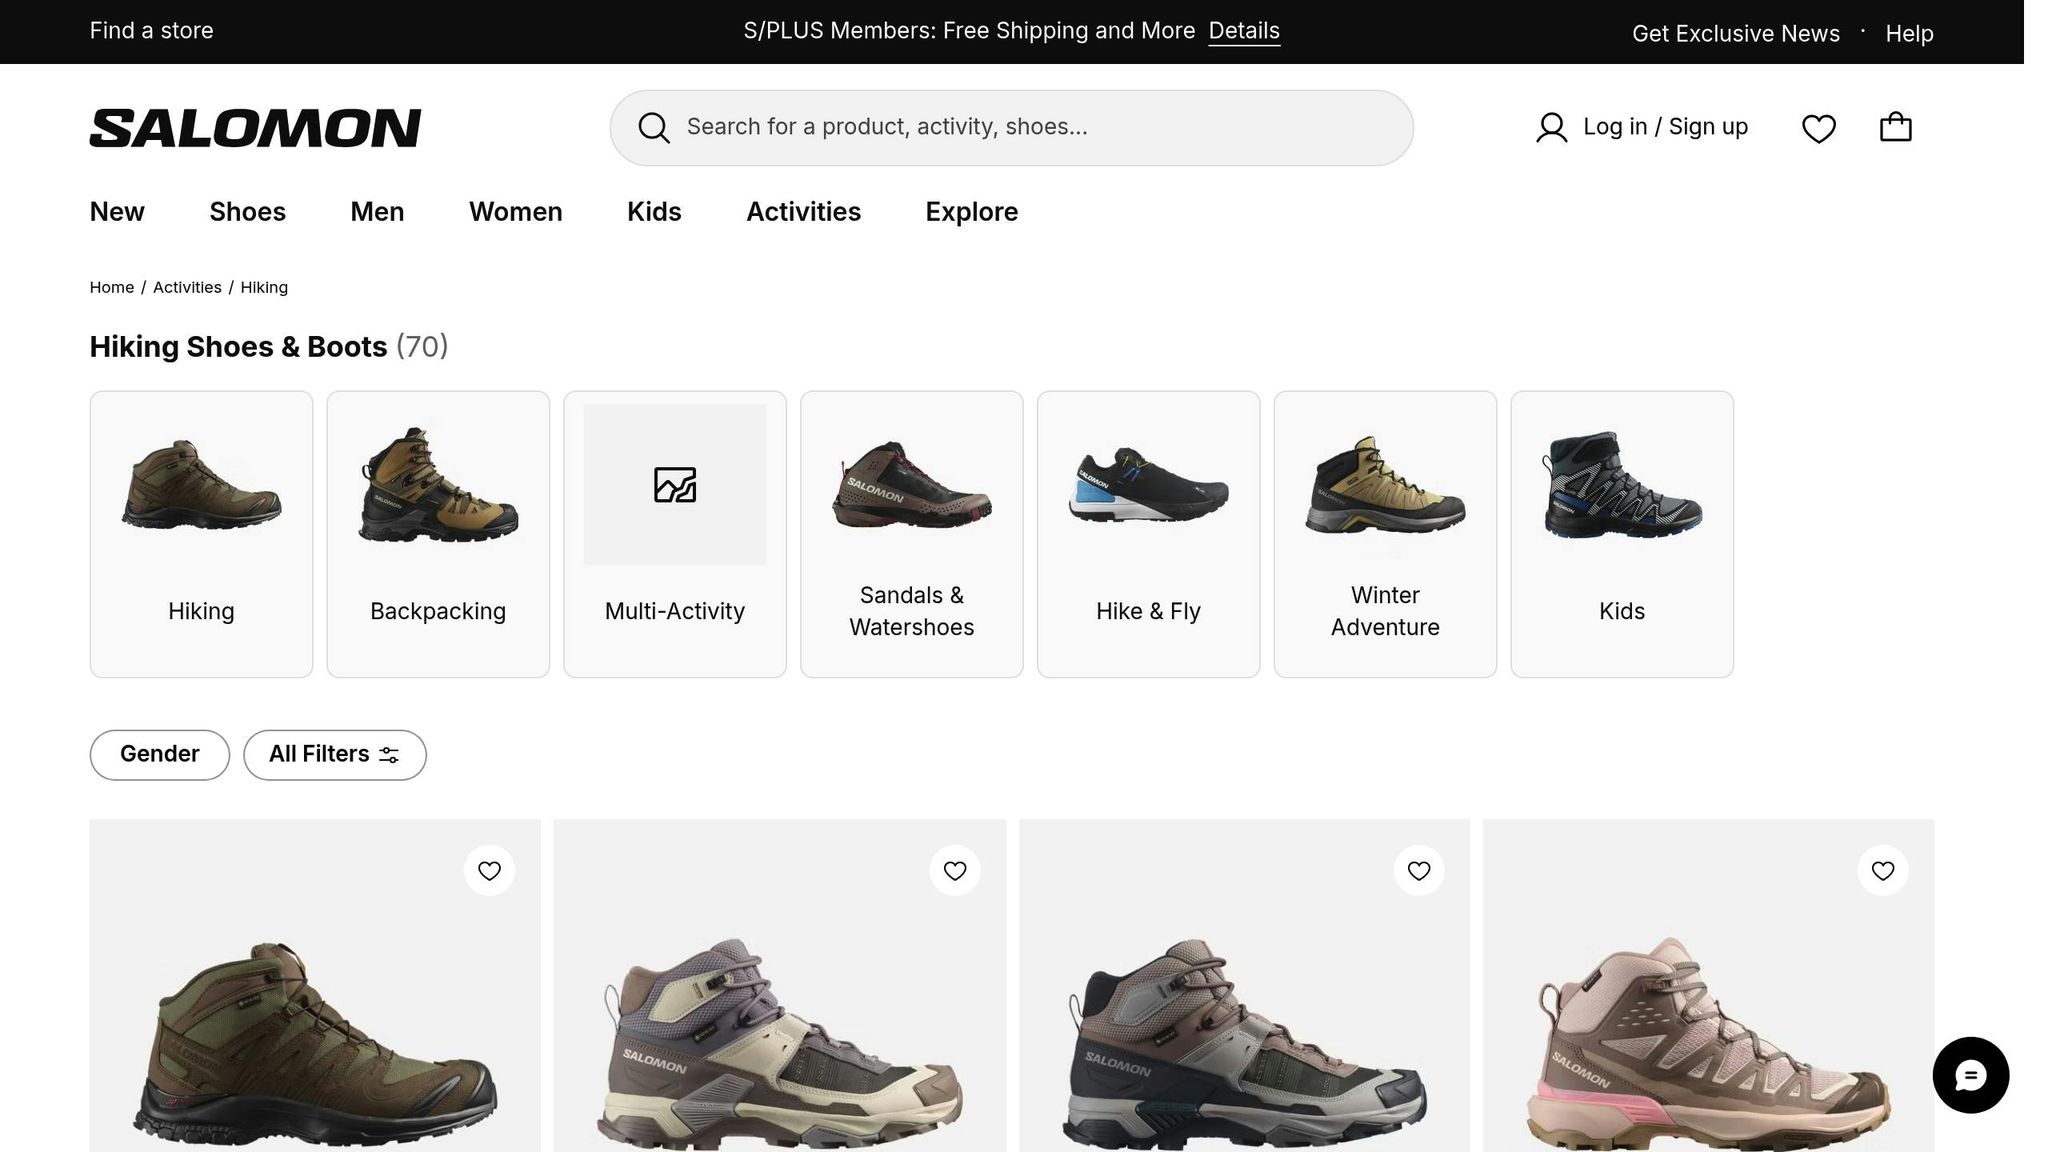The width and height of the screenshot is (2048, 1152).
Task: Open the shopping bag cart
Action: tap(1895, 127)
